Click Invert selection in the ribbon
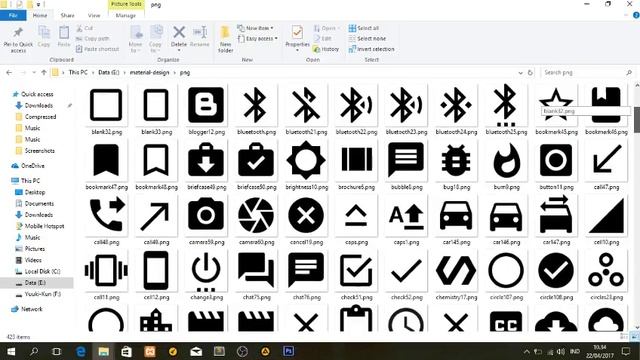Image resolution: width=640 pixels, height=360 pixels. (x=371, y=49)
